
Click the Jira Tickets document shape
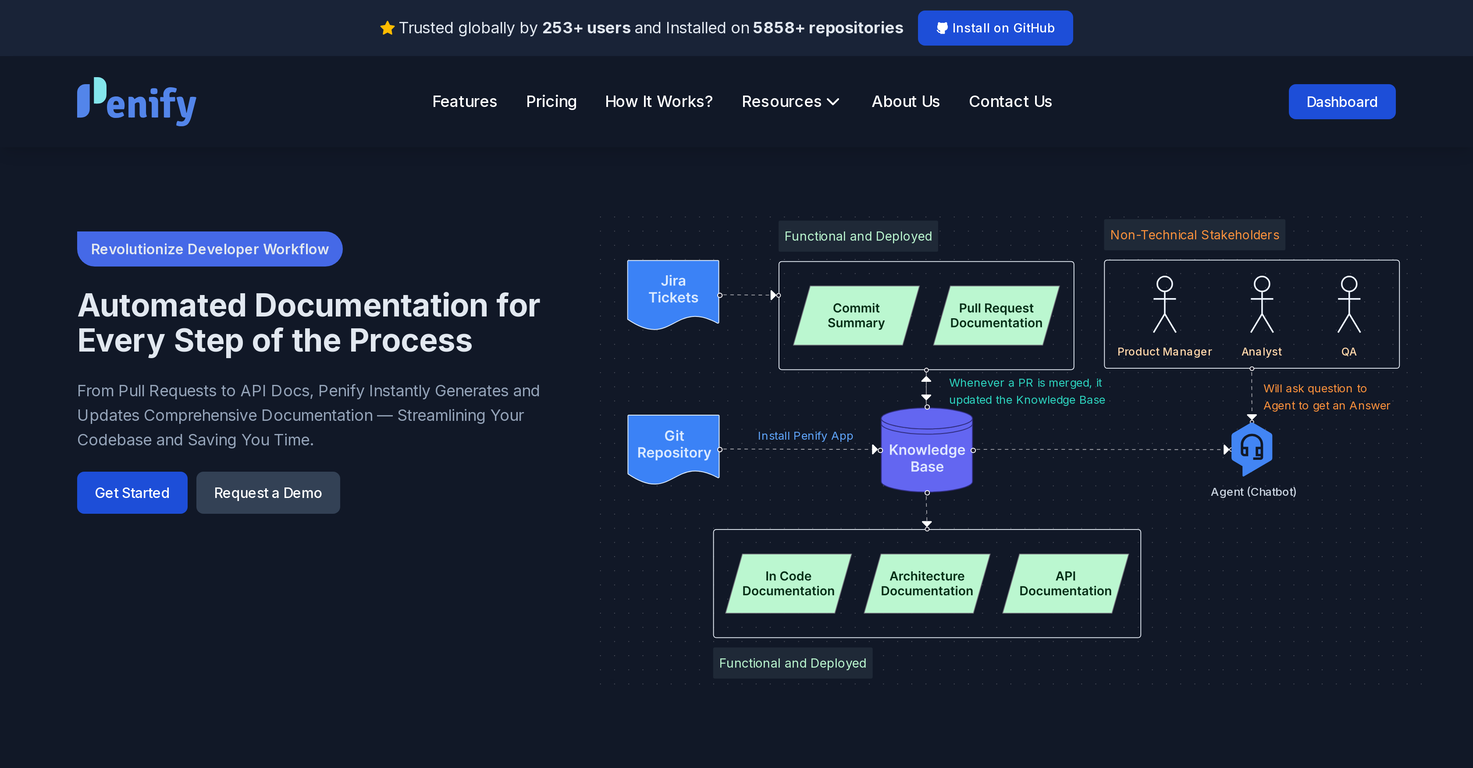673,292
